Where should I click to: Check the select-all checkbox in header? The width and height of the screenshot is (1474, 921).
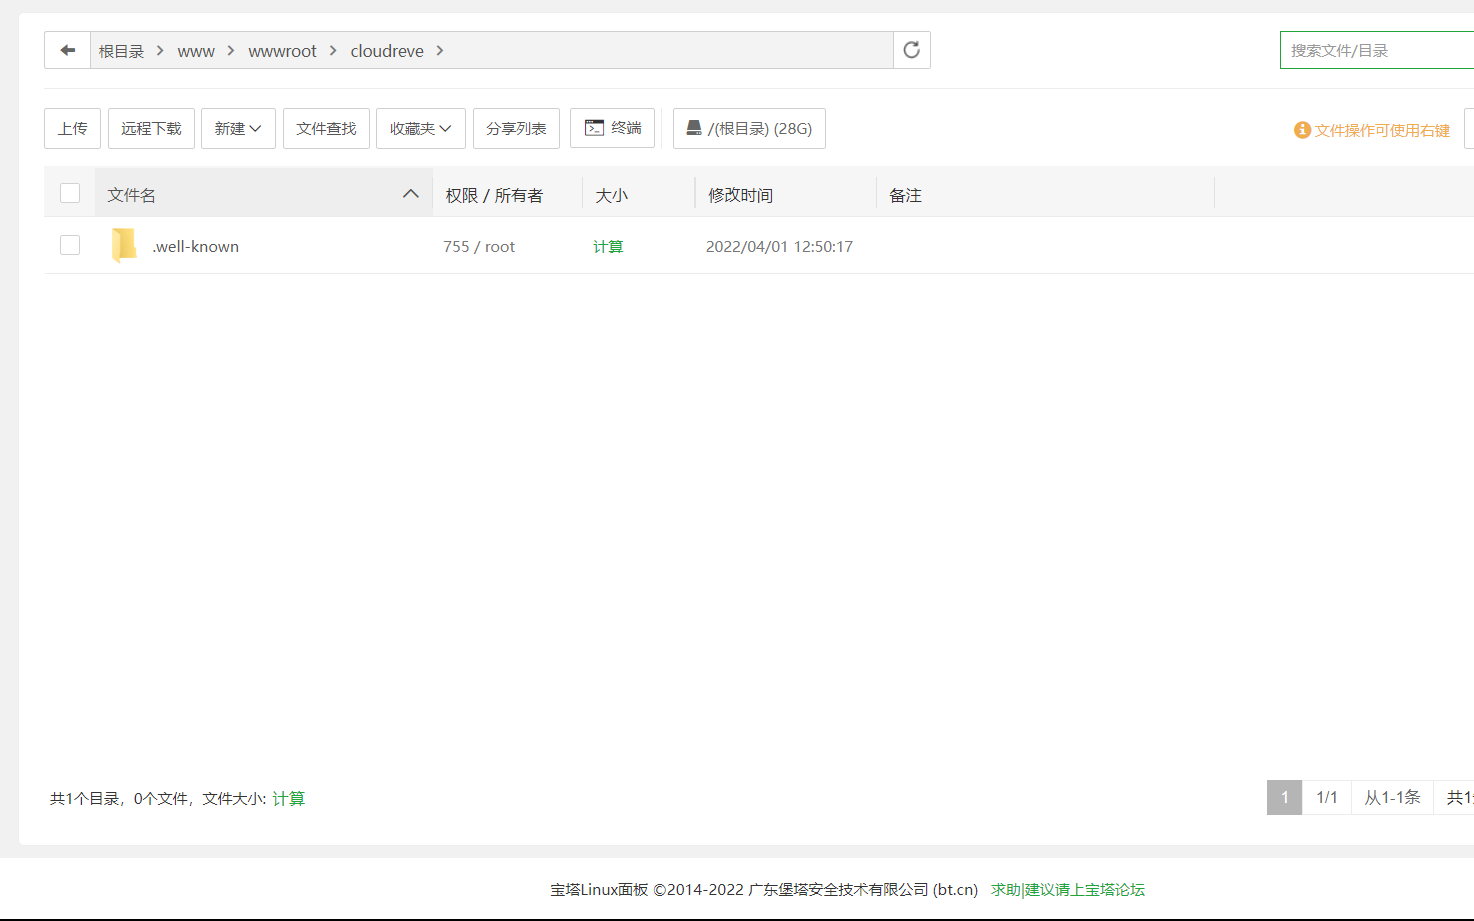tap(69, 192)
